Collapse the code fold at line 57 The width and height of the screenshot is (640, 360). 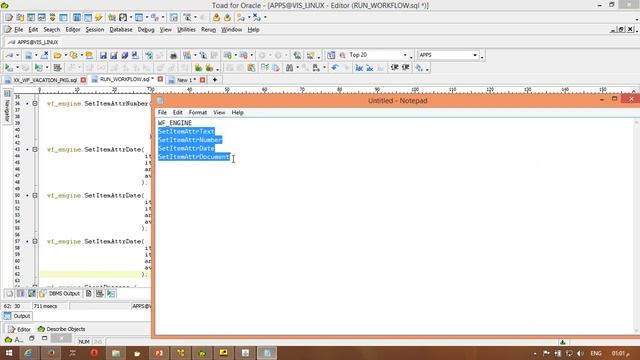(35, 241)
